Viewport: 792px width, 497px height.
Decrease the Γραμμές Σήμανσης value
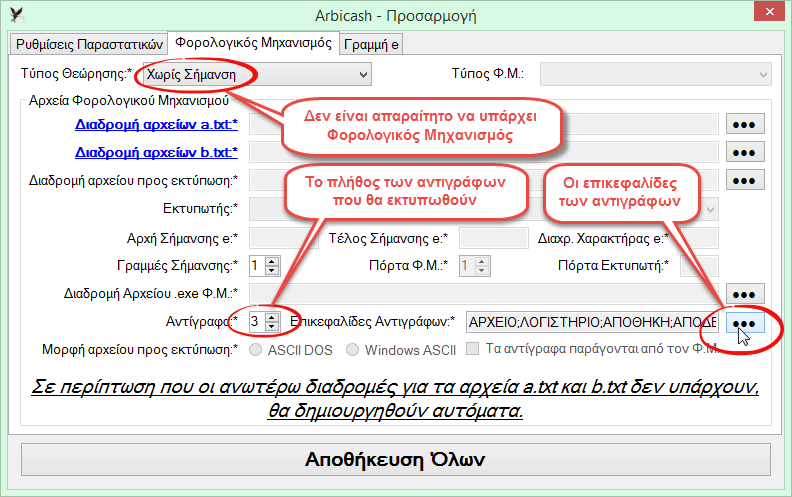click(272, 270)
